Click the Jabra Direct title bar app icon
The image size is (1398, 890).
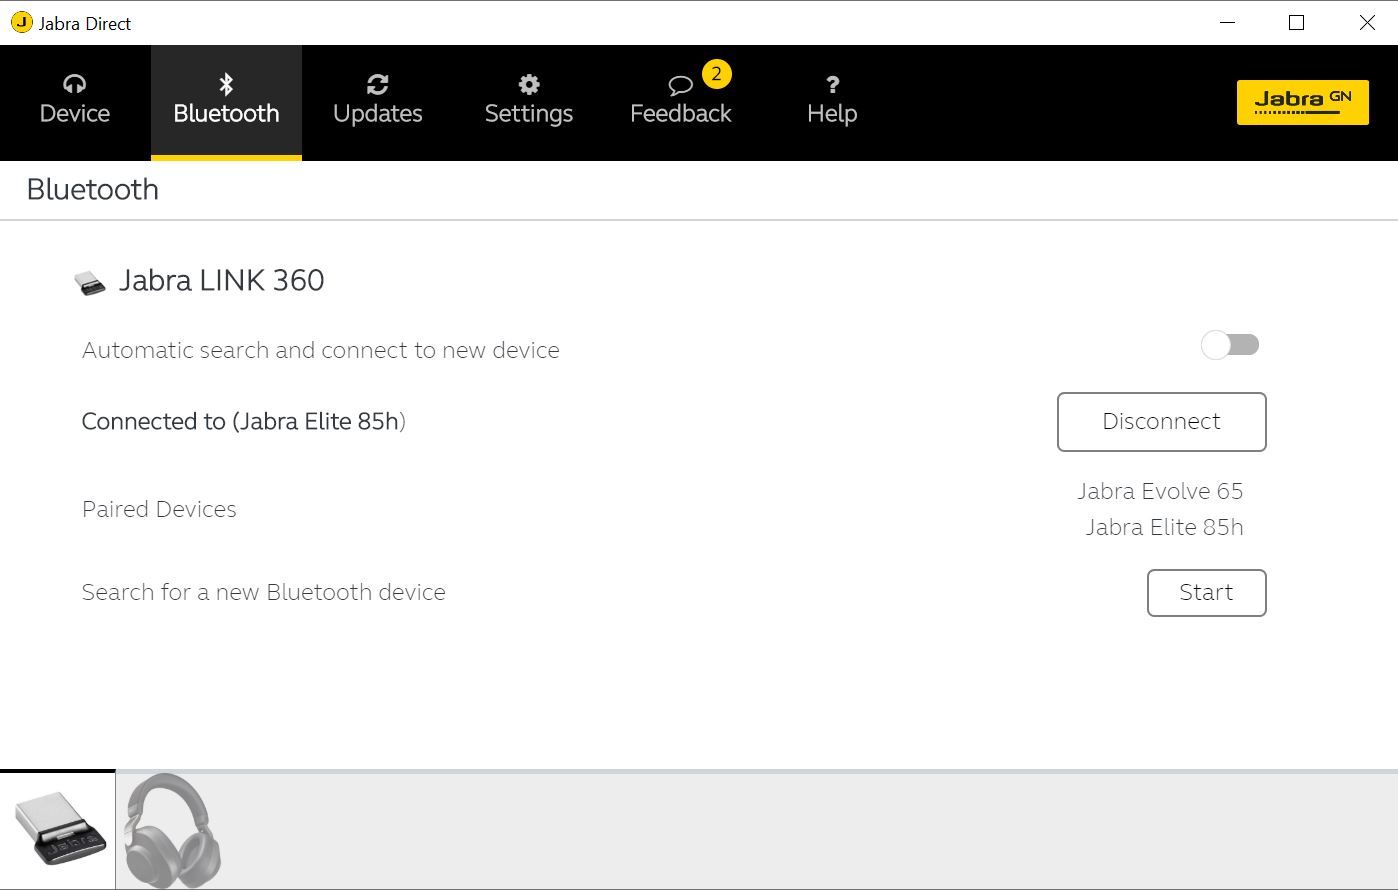click(21, 22)
